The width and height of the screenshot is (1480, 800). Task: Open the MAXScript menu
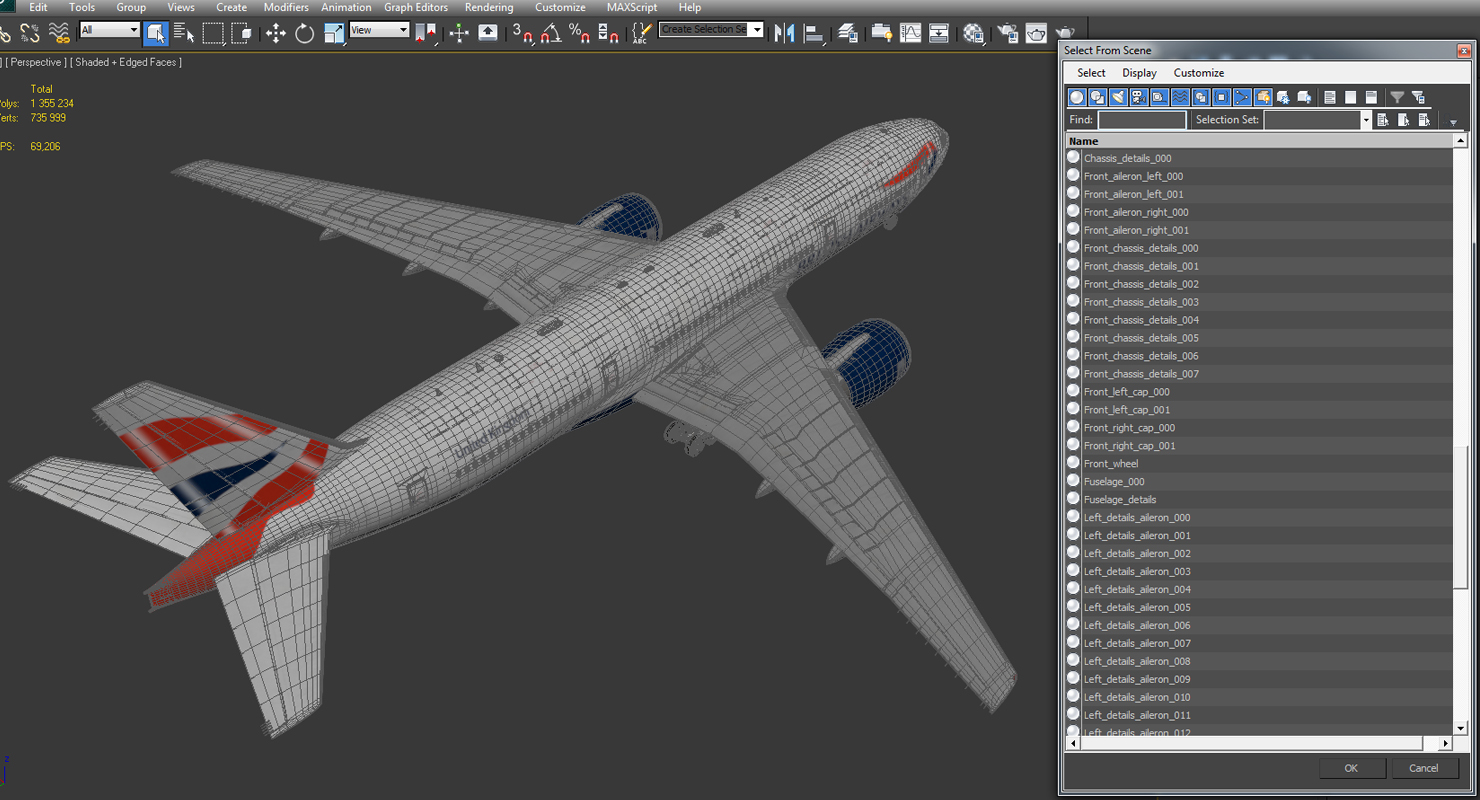coord(632,7)
